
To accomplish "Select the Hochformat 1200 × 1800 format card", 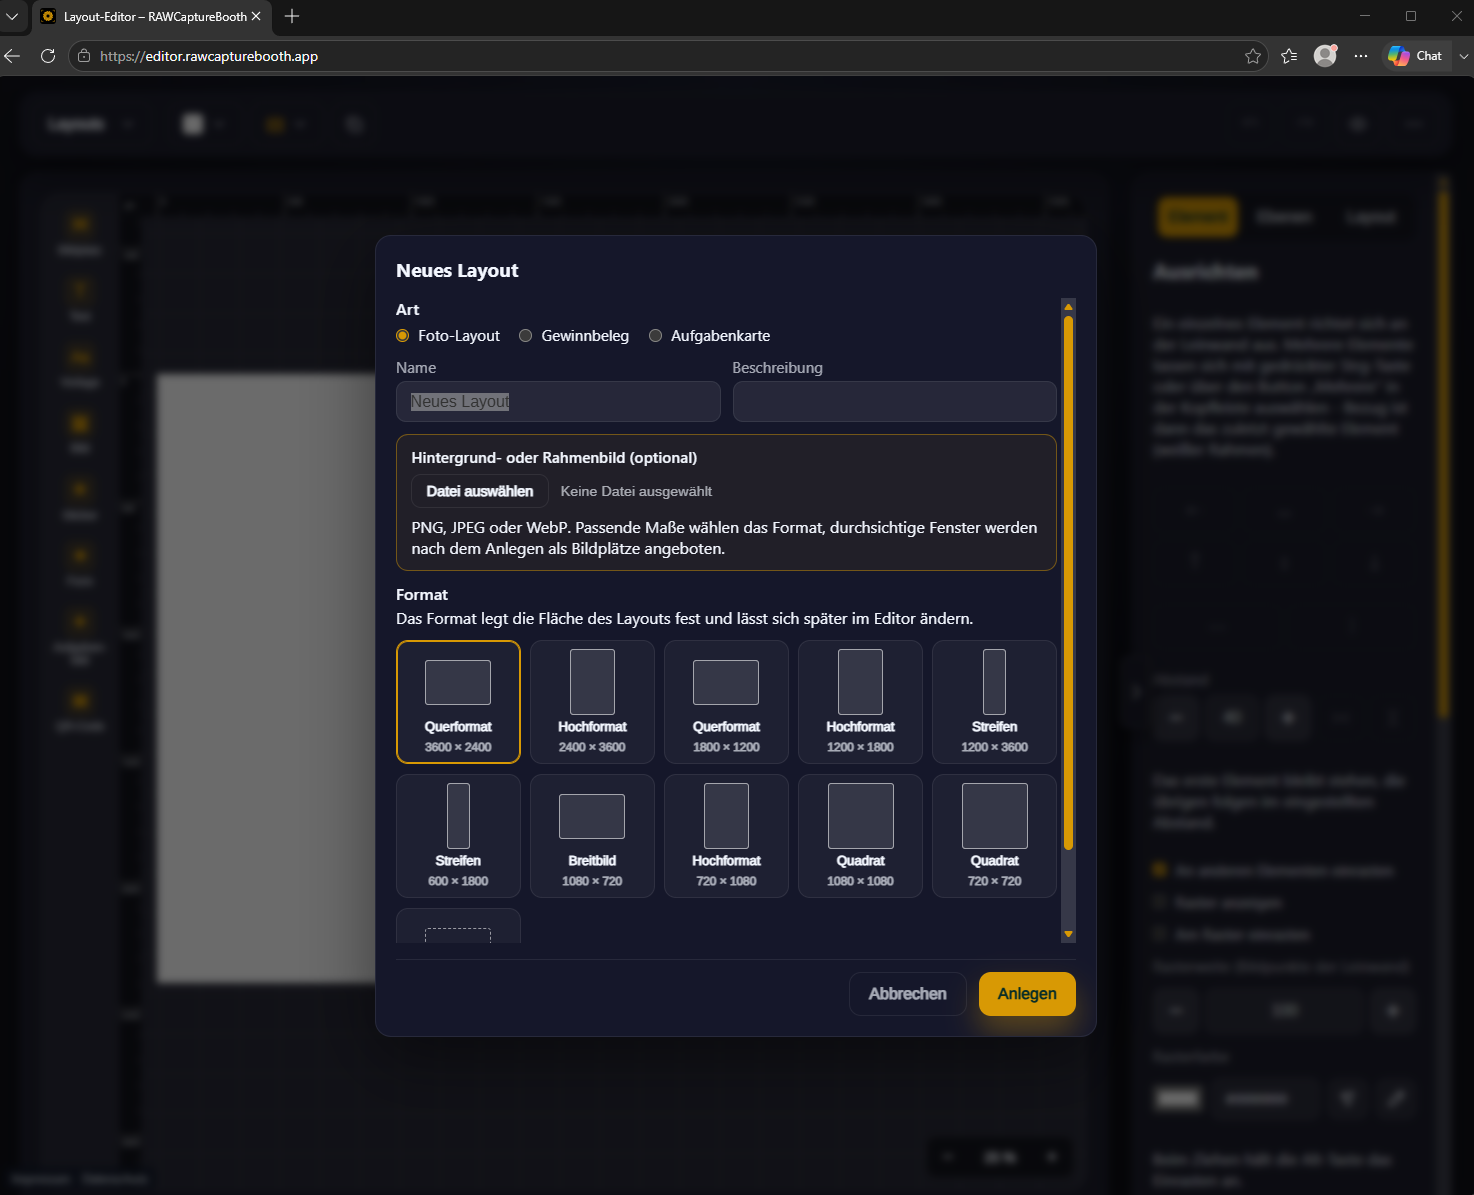I will click(860, 702).
